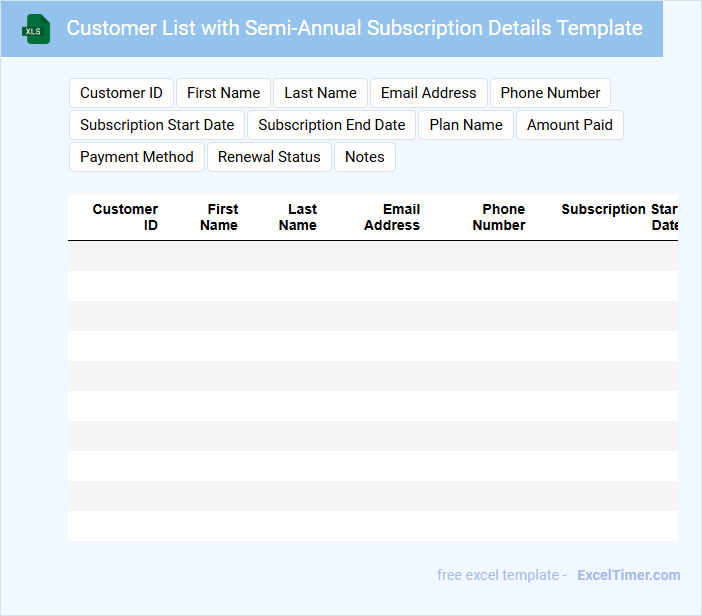Click the Subscription Start Date column header
The height and width of the screenshot is (616, 702).
click(619, 217)
